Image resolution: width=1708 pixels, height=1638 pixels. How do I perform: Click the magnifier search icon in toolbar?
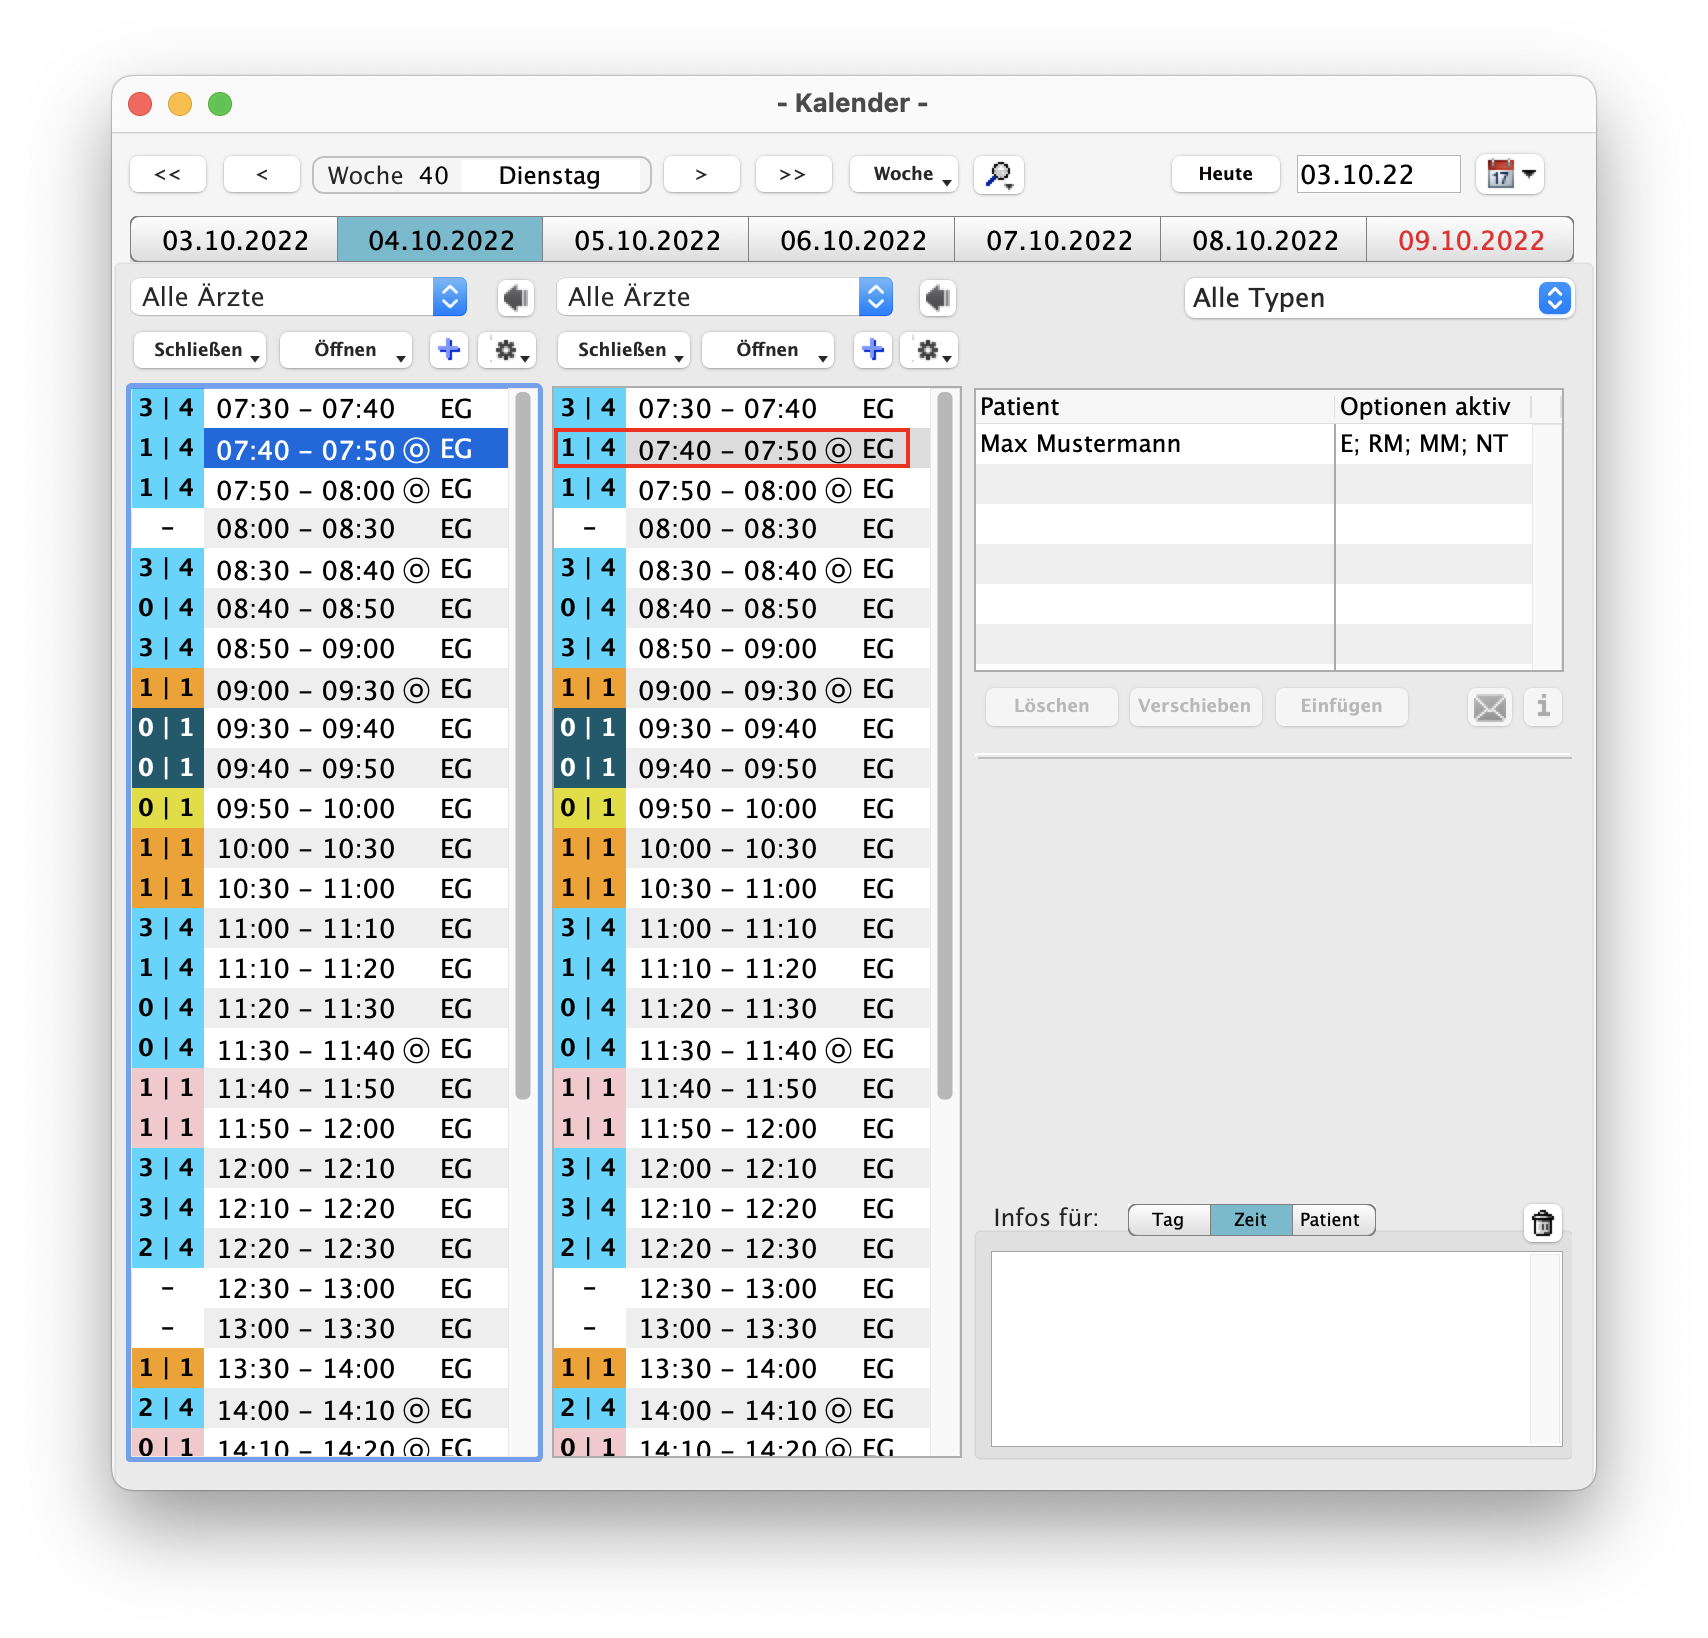[999, 175]
